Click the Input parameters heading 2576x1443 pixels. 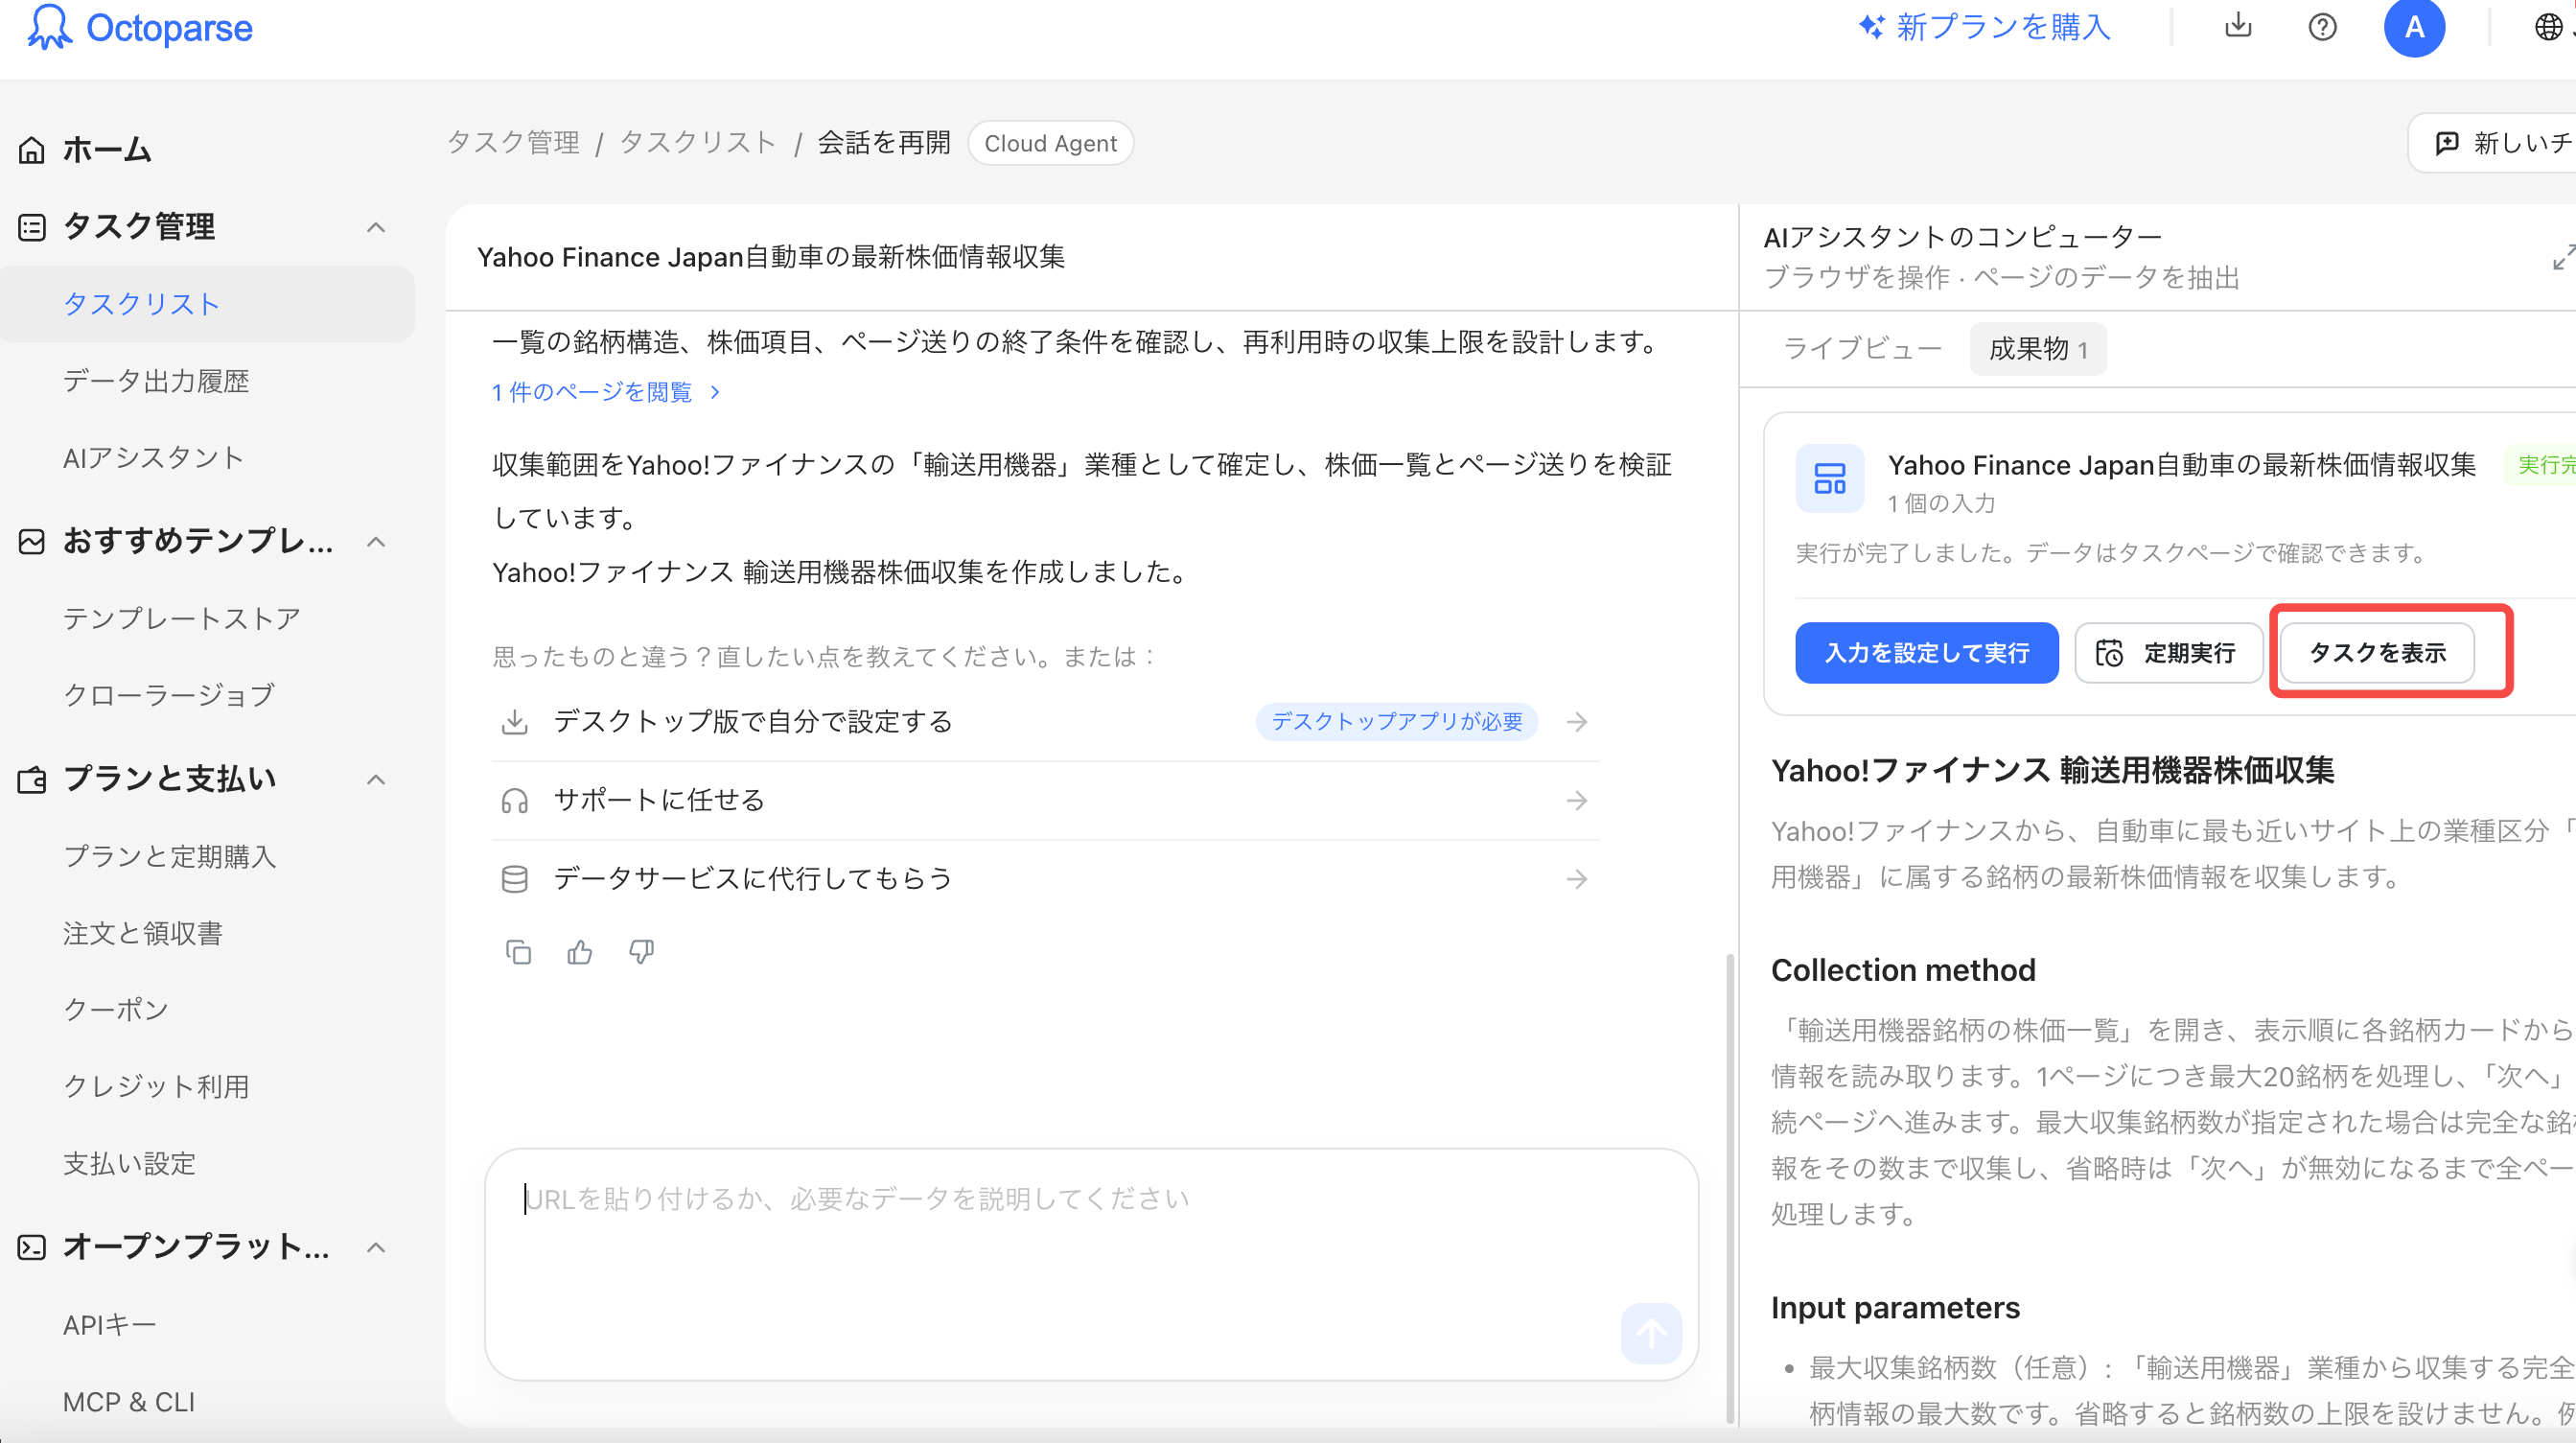(x=1895, y=1308)
